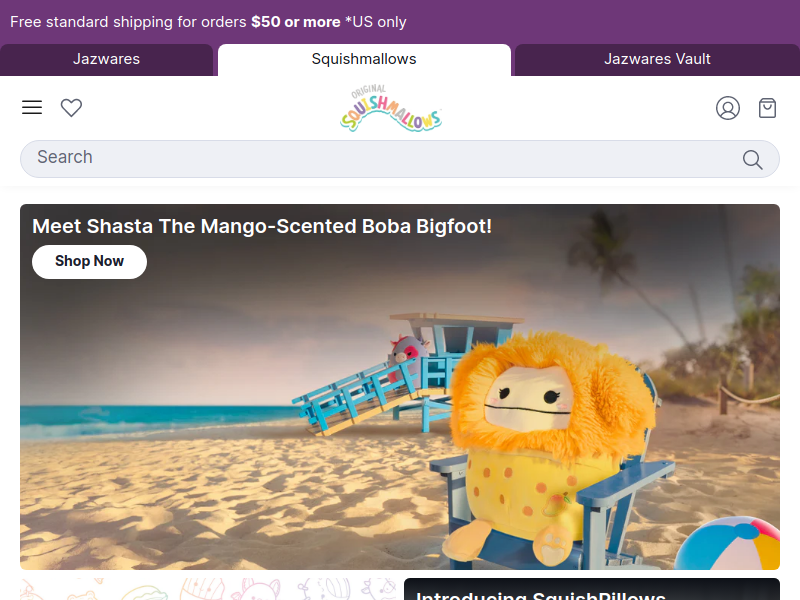Open the user account icon
Image resolution: width=800 pixels, height=600 pixels.
[x=728, y=108]
